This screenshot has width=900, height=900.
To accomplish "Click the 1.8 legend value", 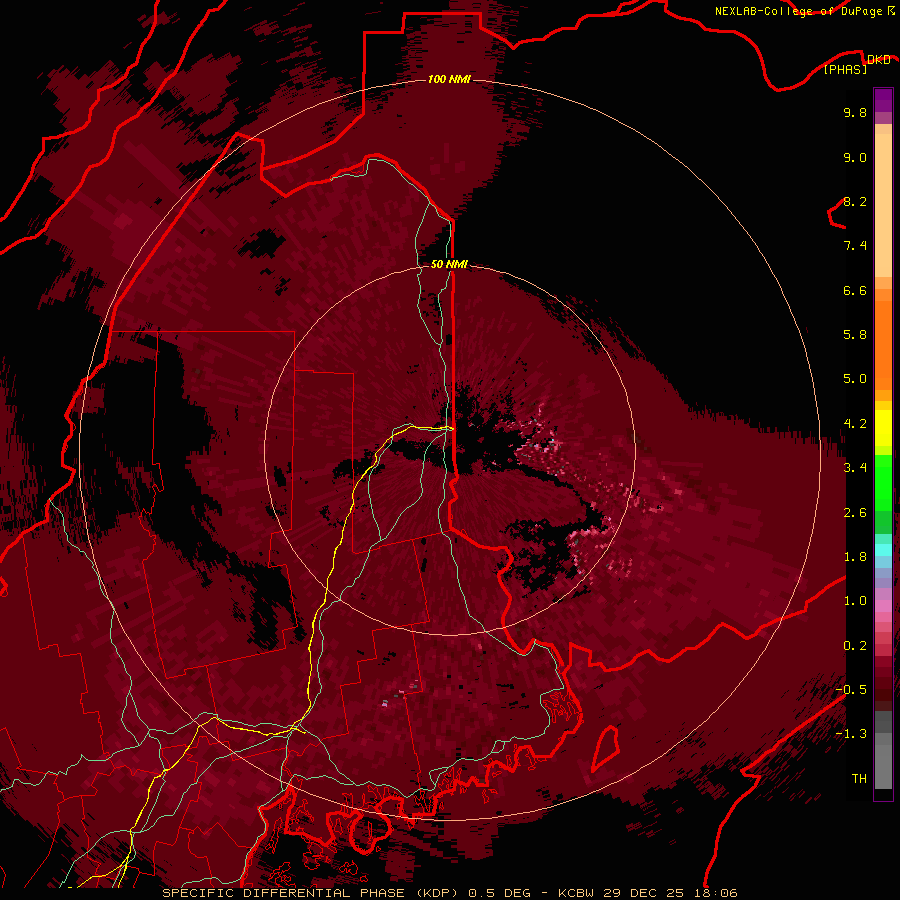I will pyautogui.click(x=855, y=557).
